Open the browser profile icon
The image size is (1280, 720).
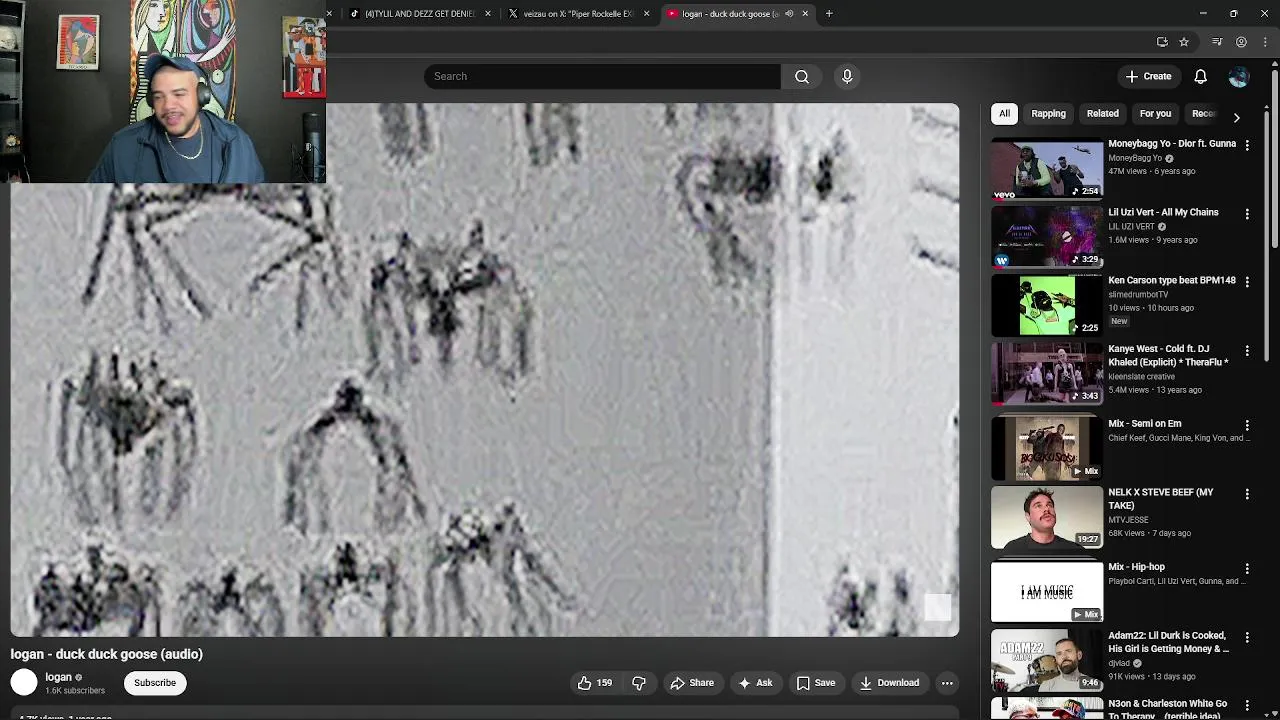coord(1241,42)
